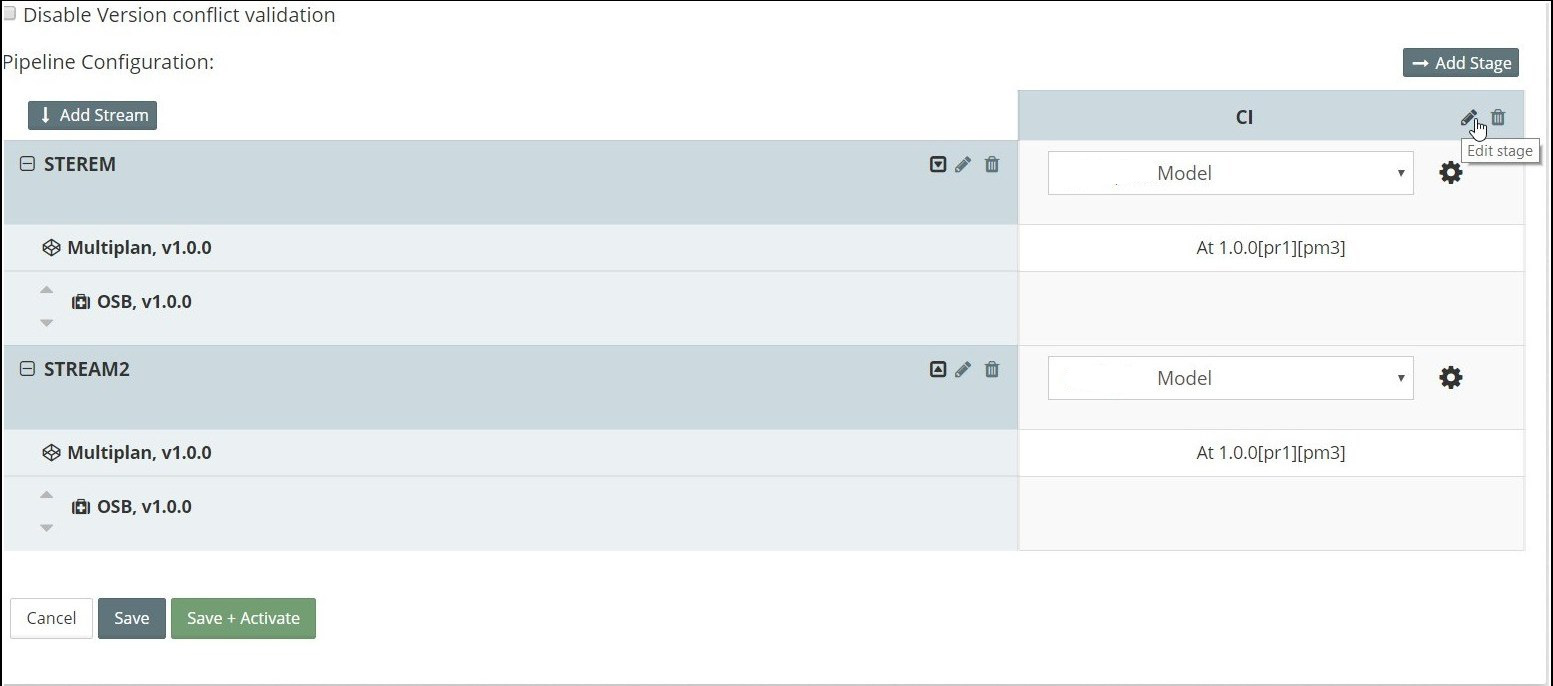1553x686 pixels.
Task: Open gear settings for STREAM2 CI stage
Action: point(1450,378)
